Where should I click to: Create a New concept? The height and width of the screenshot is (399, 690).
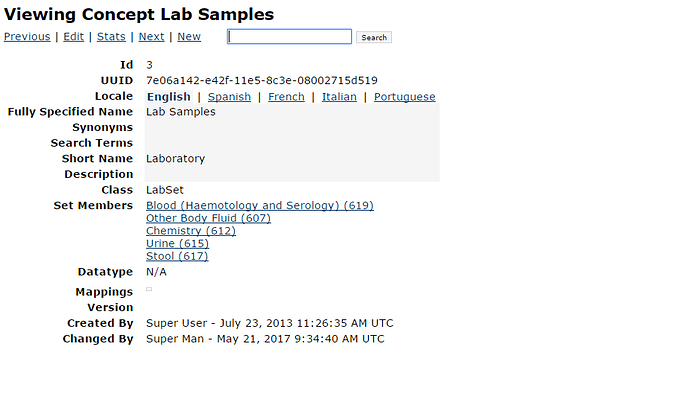click(x=189, y=37)
